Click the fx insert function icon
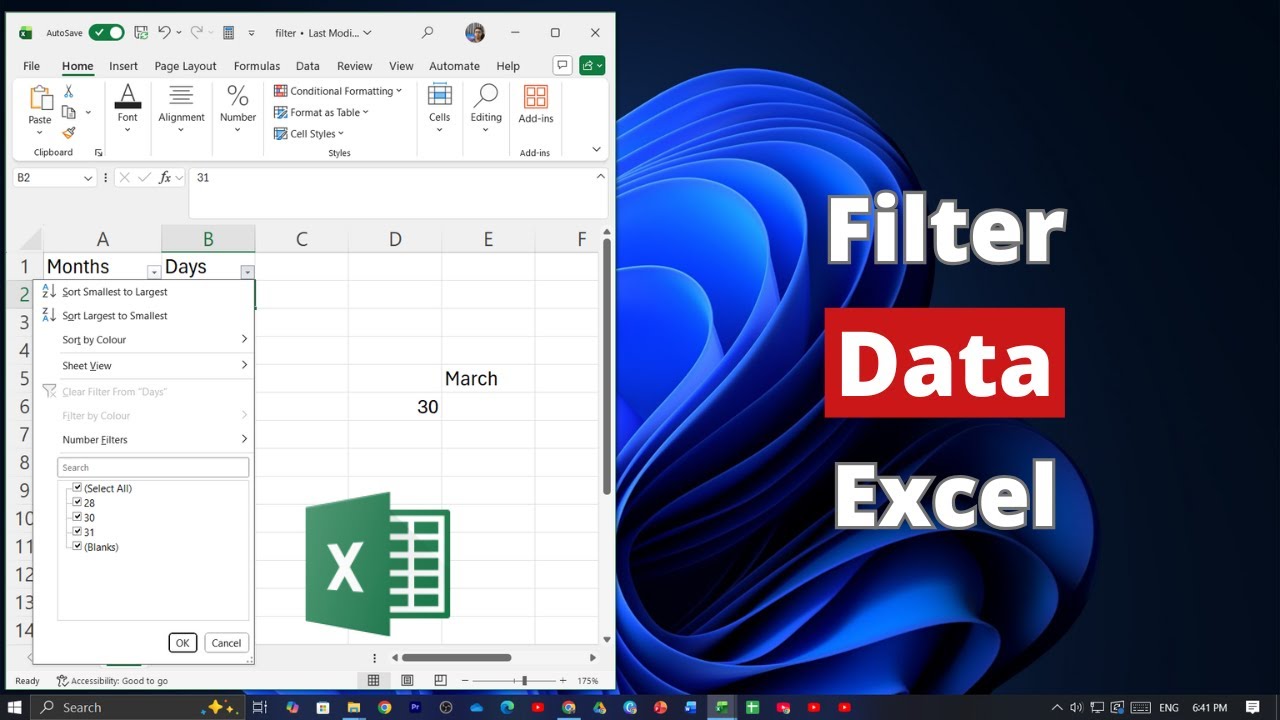This screenshot has width=1280, height=720. pos(165,177)
